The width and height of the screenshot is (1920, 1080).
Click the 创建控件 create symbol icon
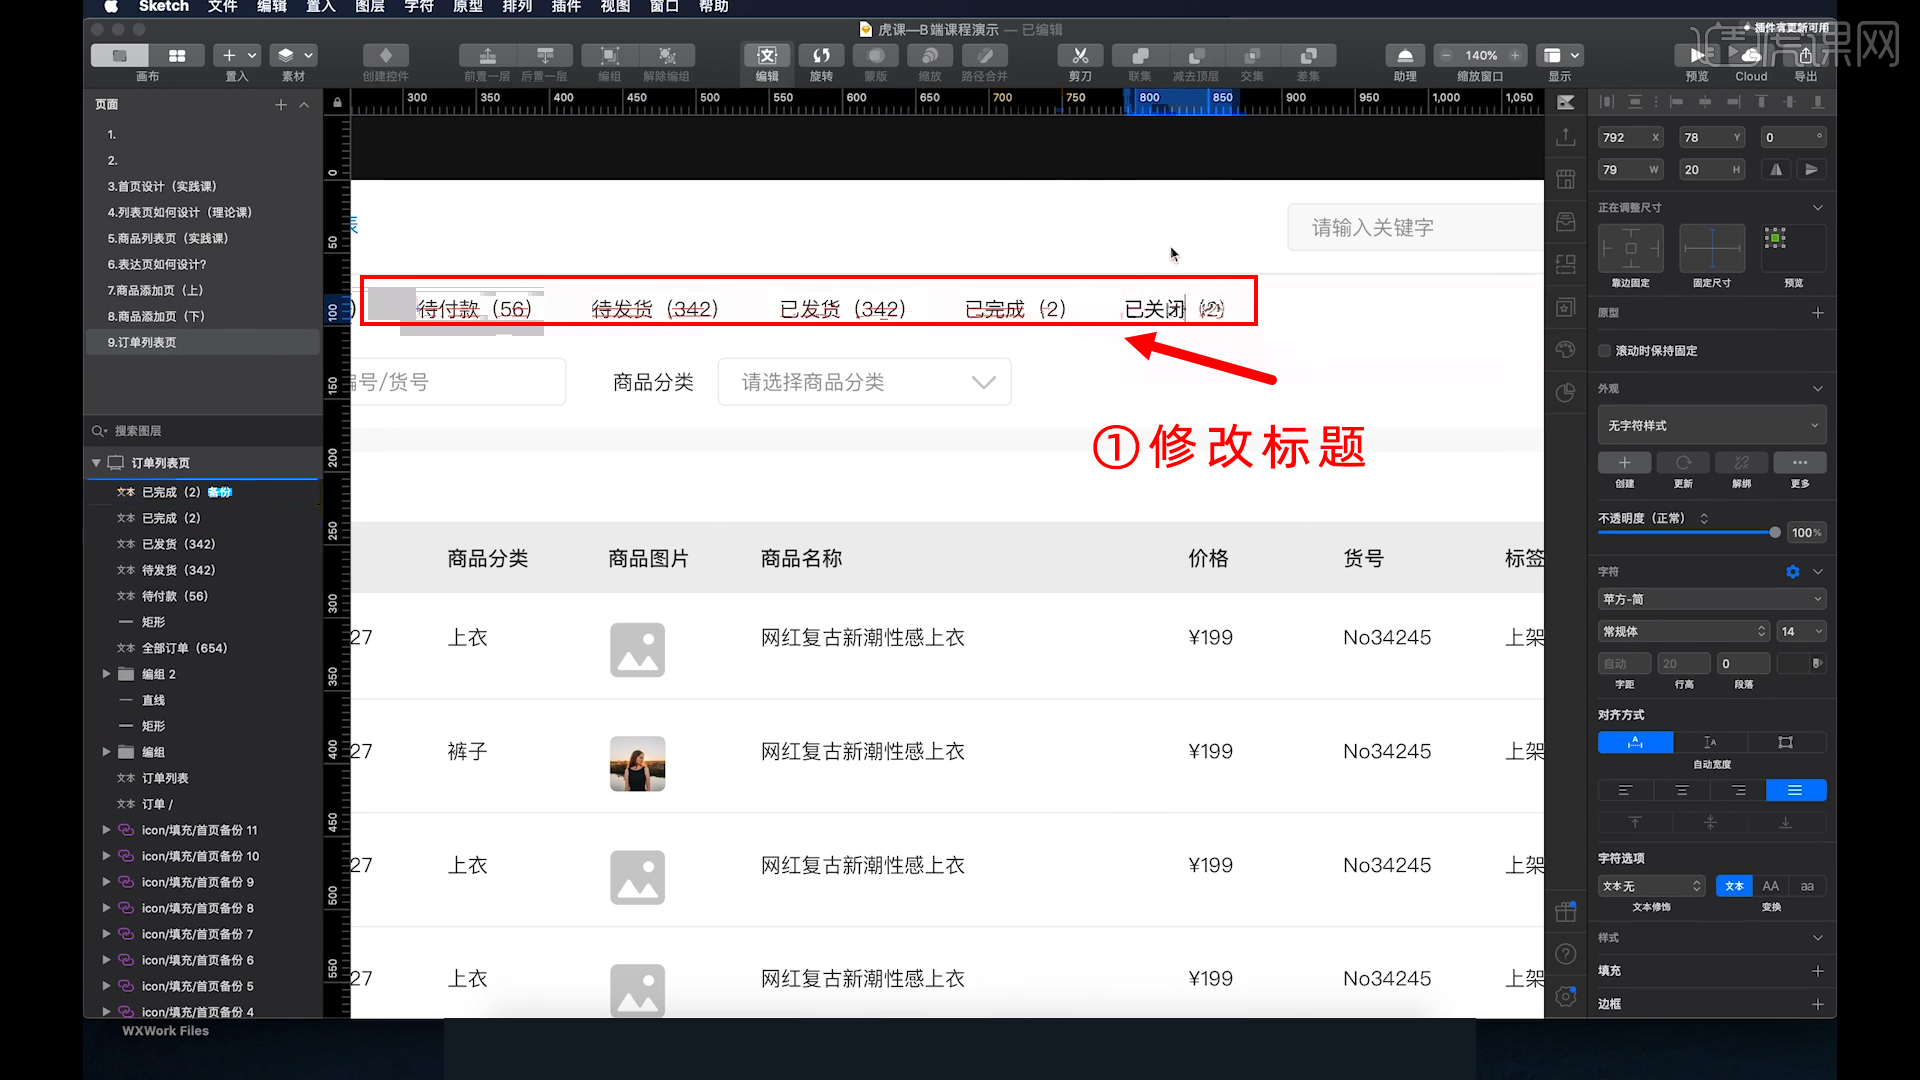point(386,56)
